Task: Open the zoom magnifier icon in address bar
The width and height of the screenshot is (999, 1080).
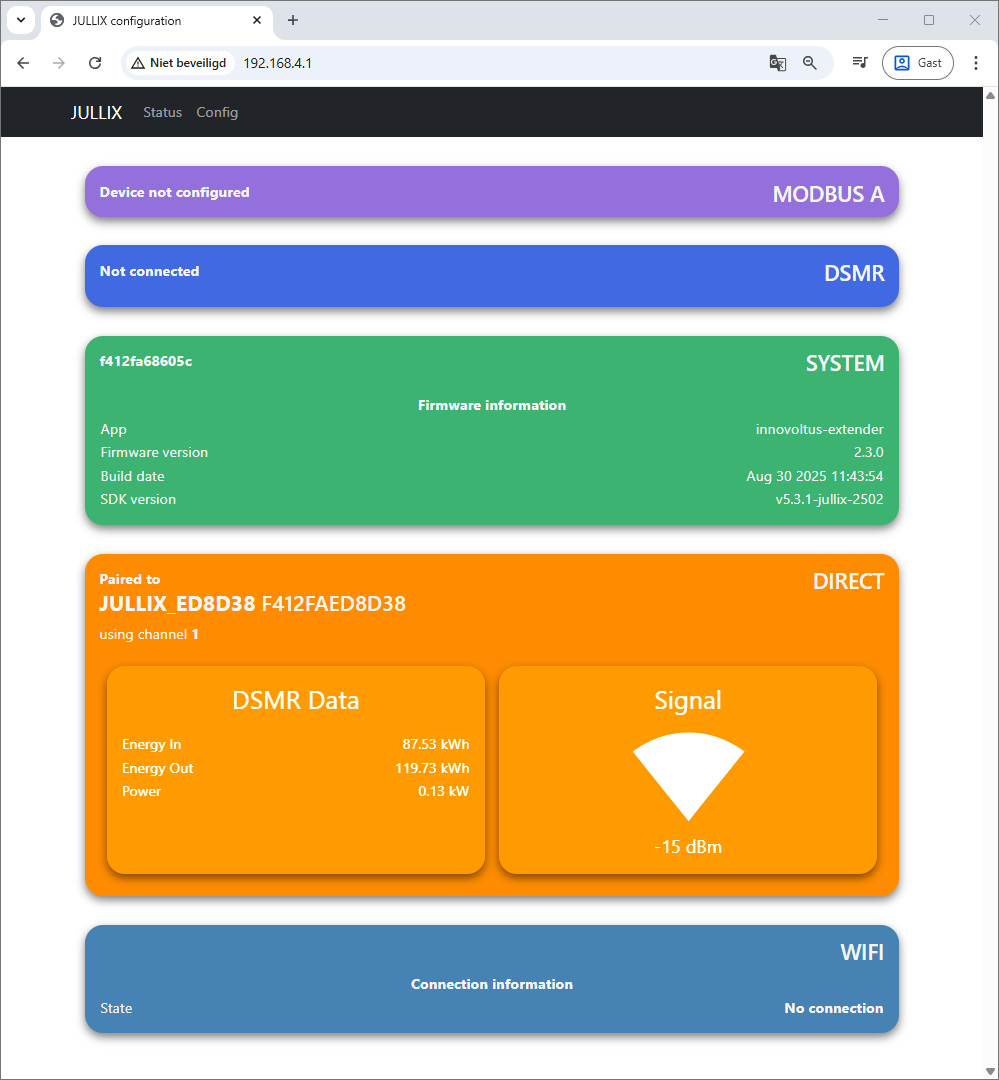Action: (810, 63)
